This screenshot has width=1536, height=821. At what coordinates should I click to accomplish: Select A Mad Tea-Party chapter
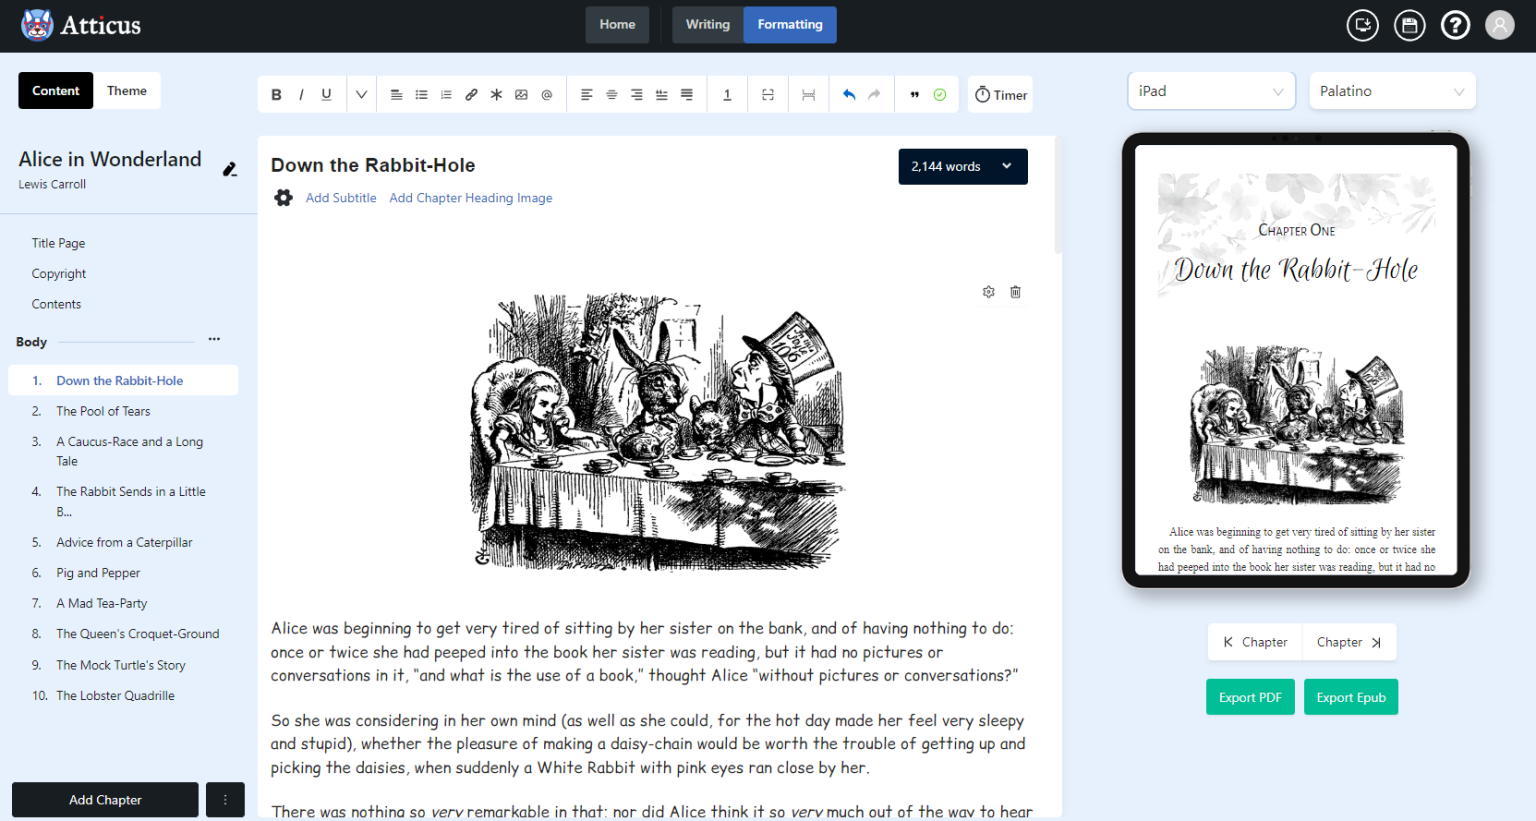coord(102,603)
